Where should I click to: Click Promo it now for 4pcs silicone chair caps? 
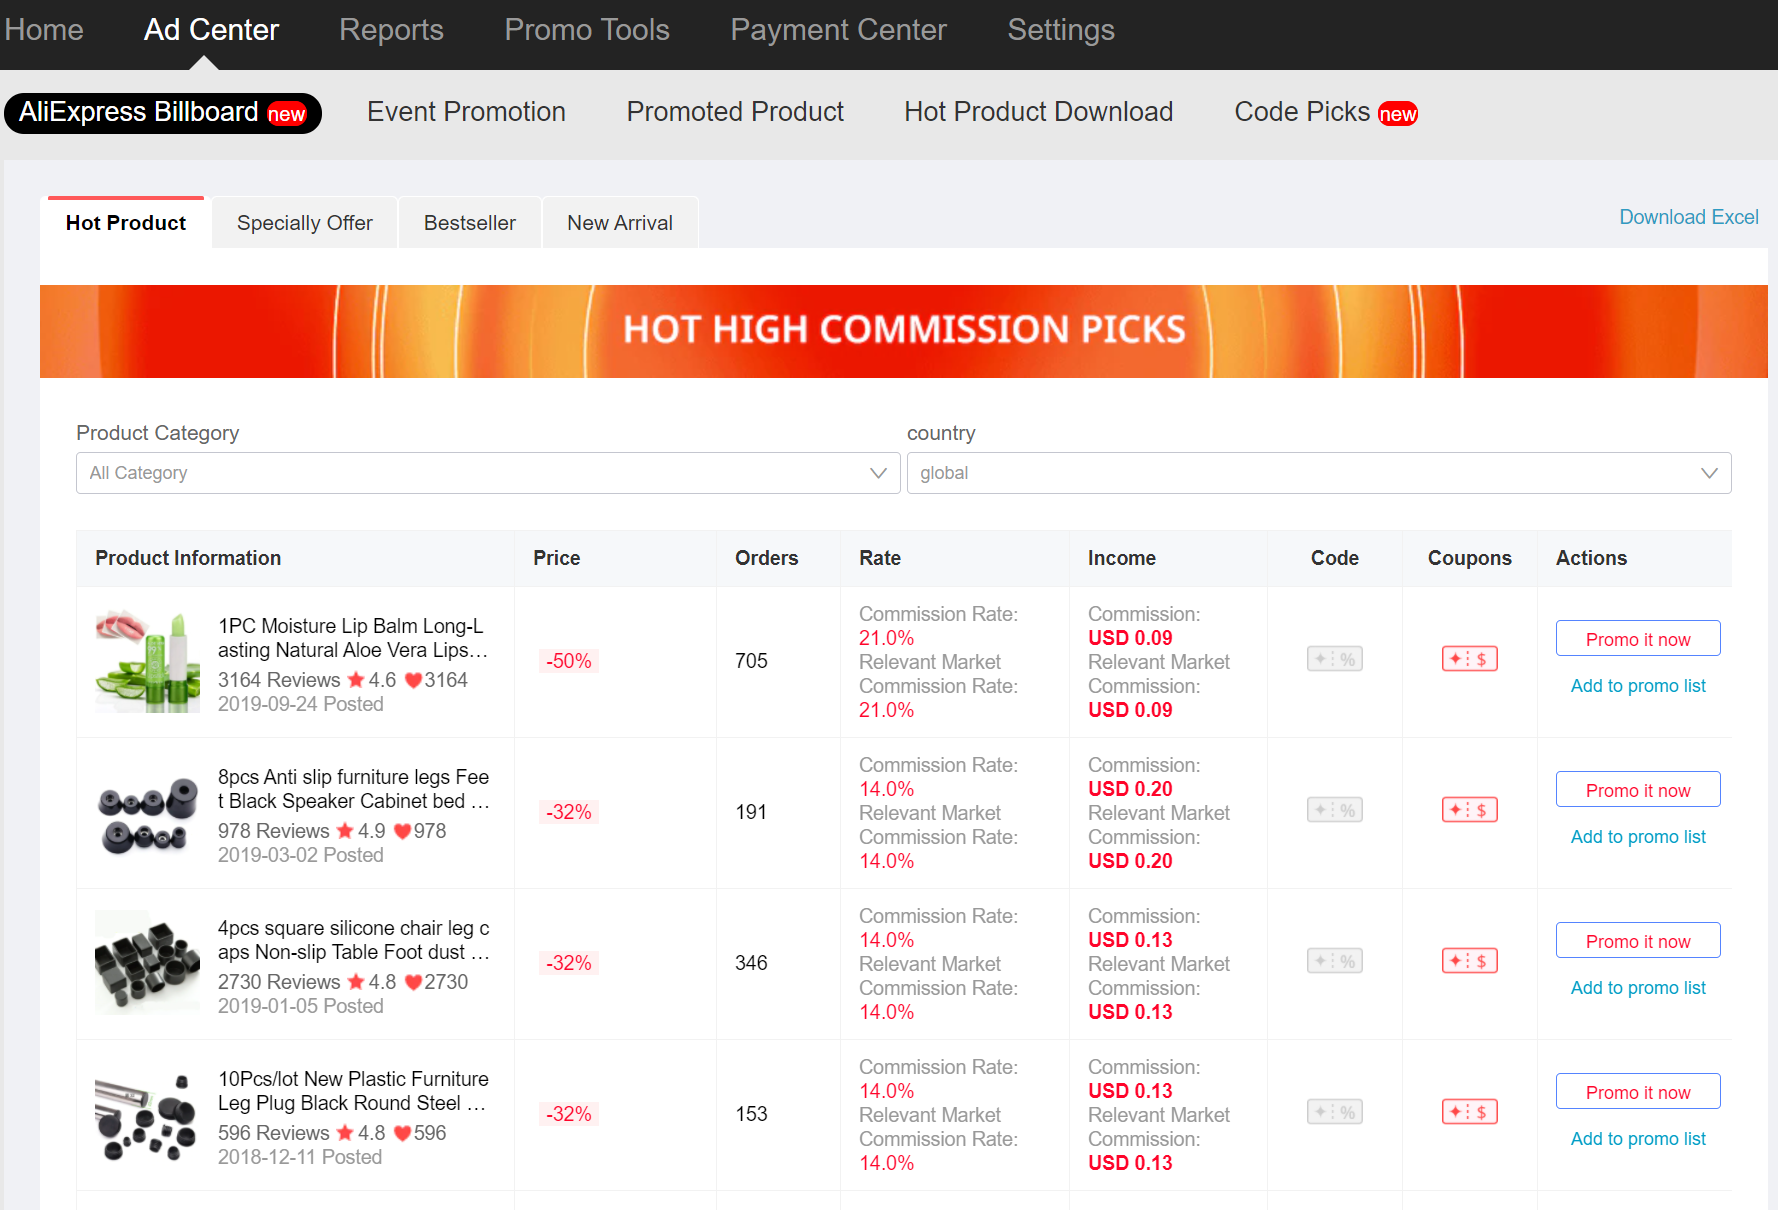(x=1638, y=941)
